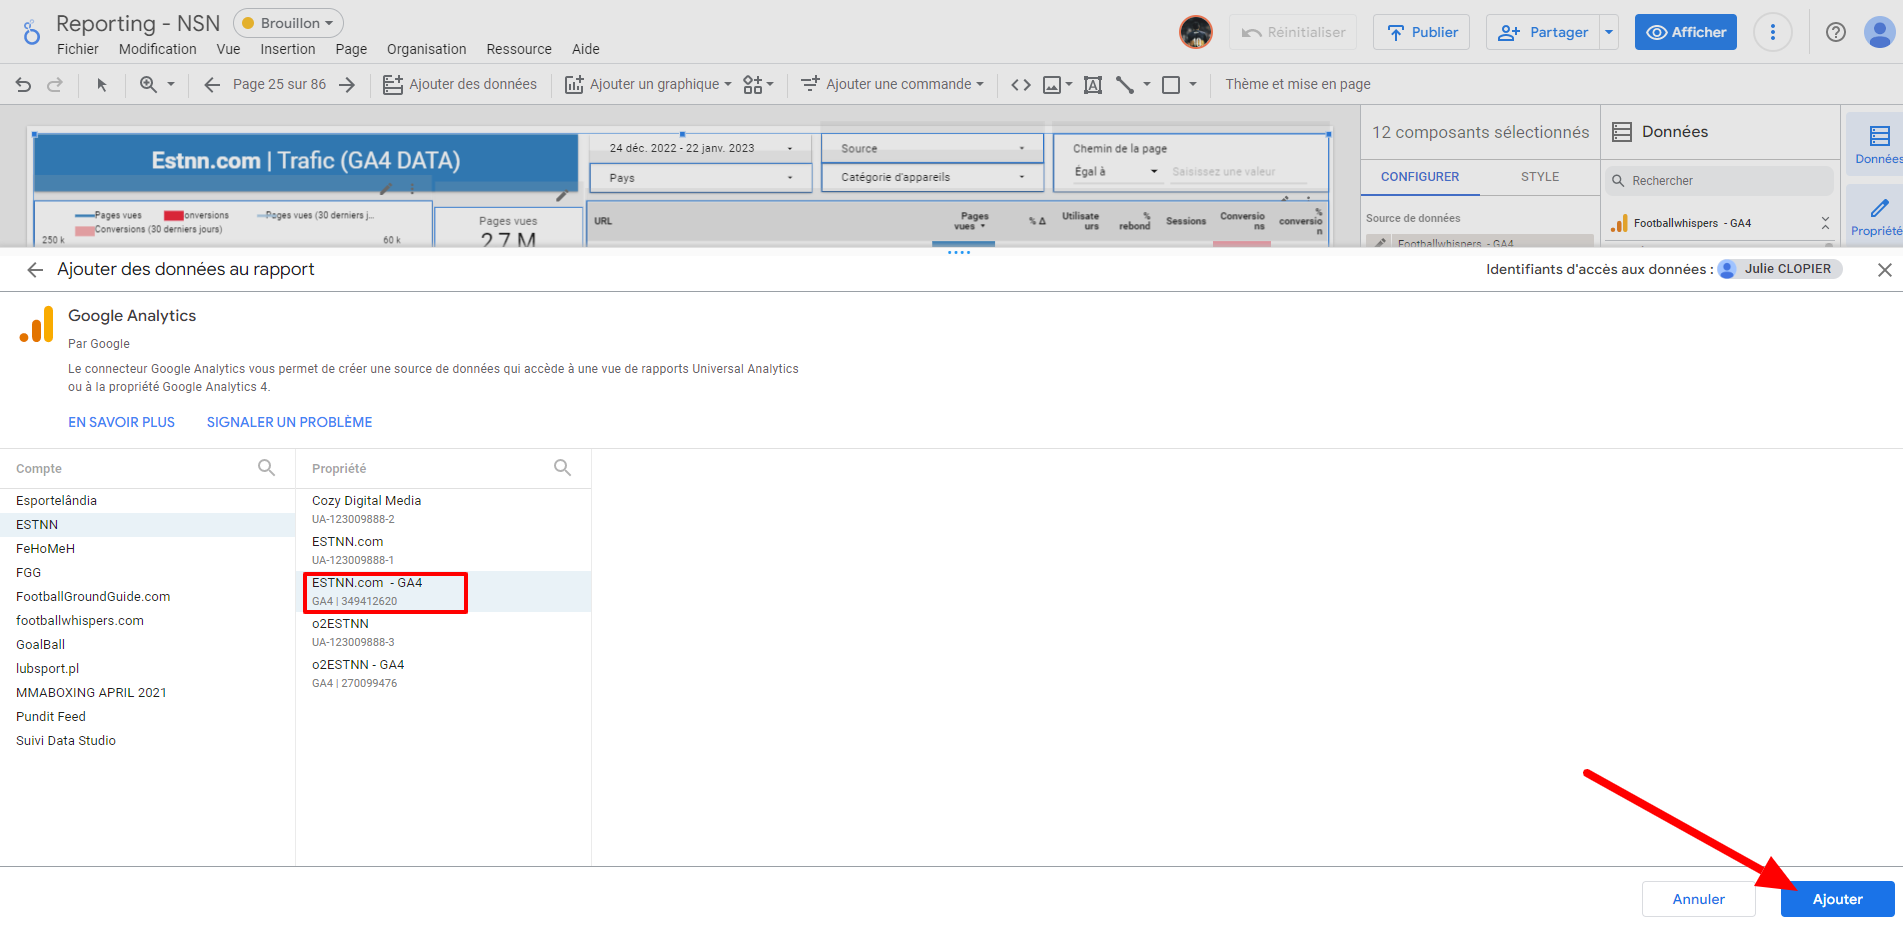1903x937 pixels.
Task: Expand the Brouillon version dropdown
Action: click(x=288, y=23)
